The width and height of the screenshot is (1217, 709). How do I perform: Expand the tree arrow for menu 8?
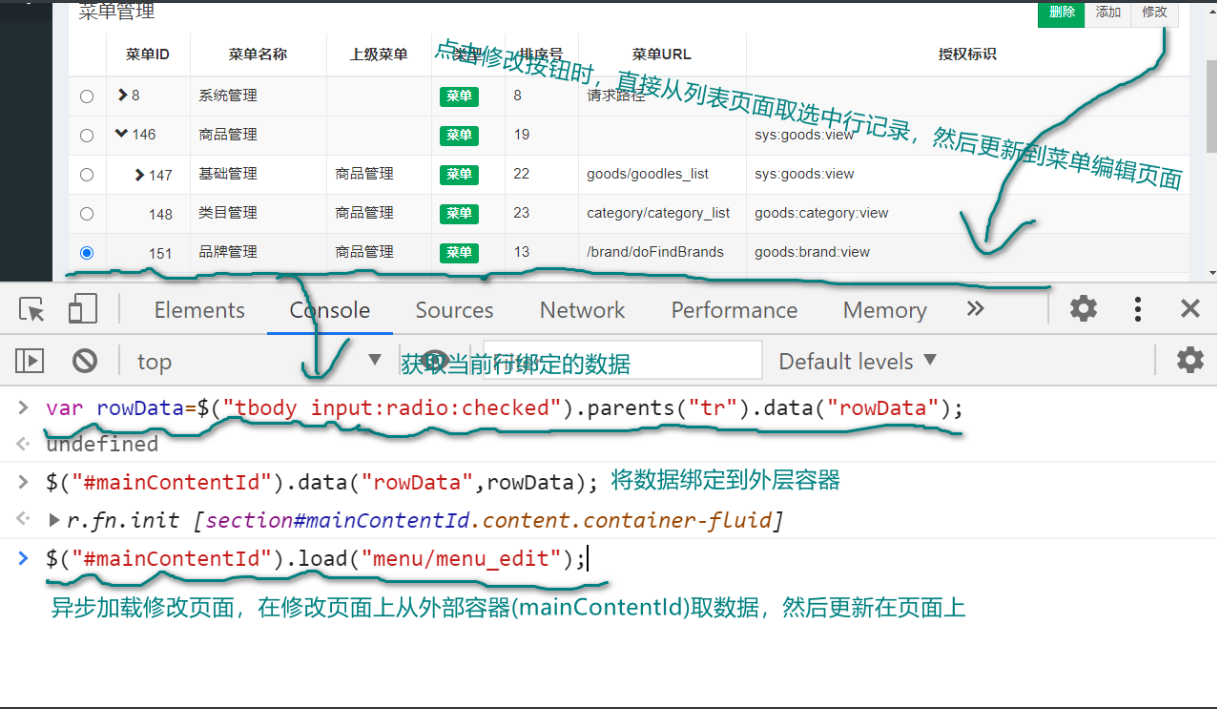123,95
